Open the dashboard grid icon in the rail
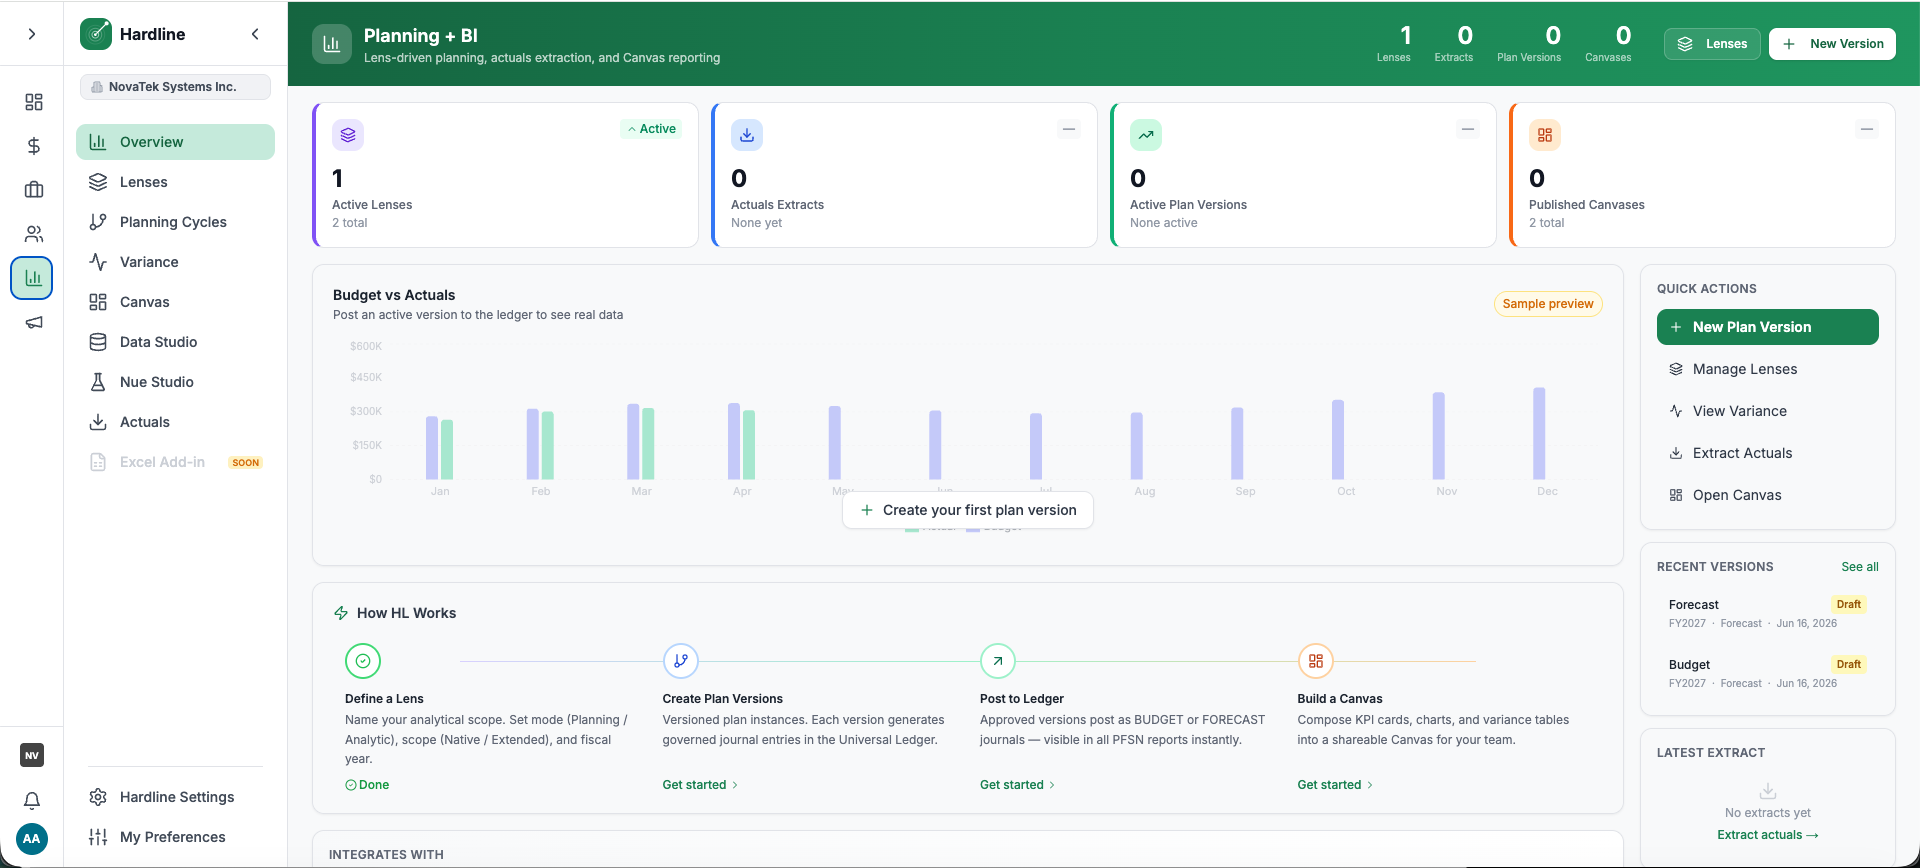 pos(34,102)
